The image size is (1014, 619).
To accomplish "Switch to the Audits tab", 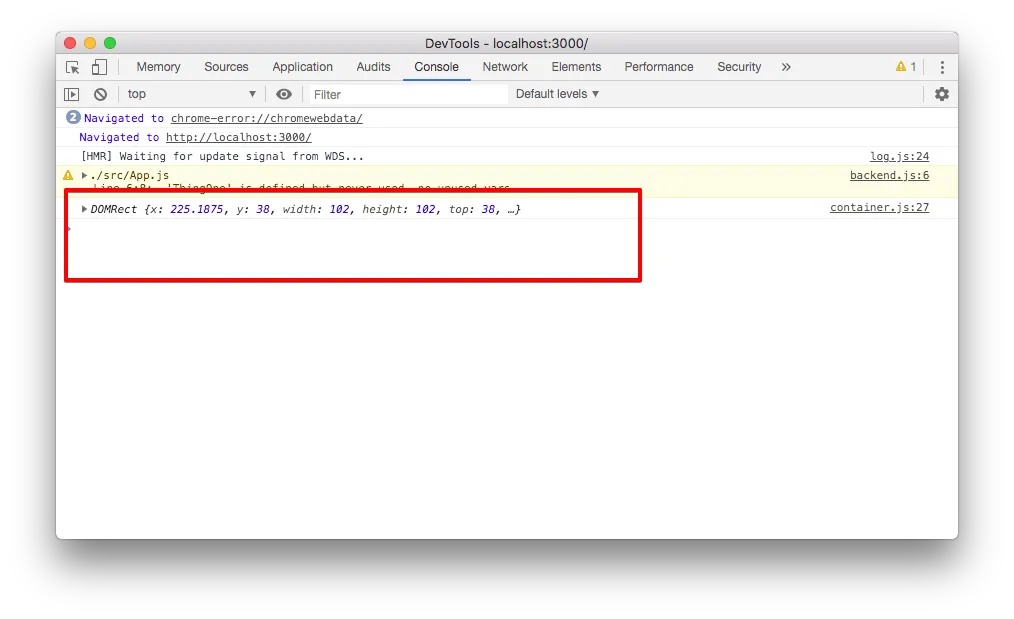I will 373,67.
